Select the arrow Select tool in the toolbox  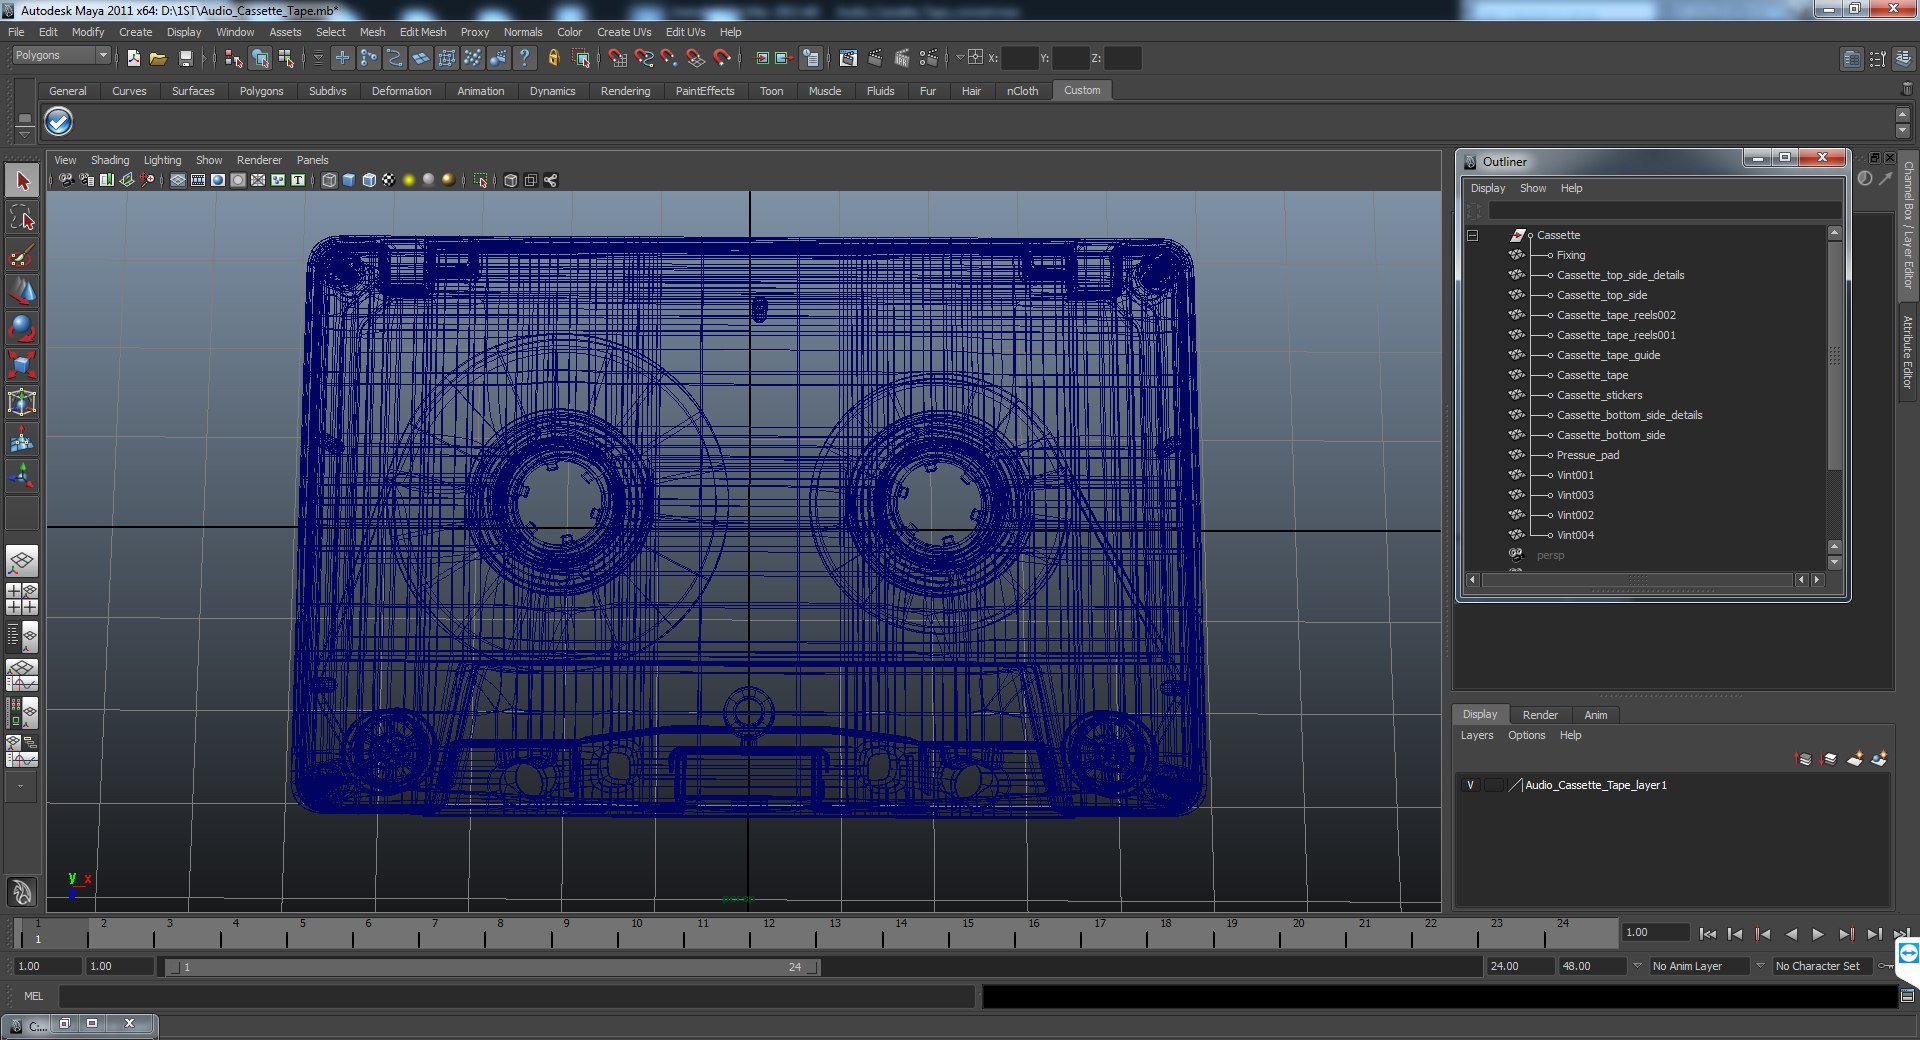pyautogui.click(x=22, y=181)
